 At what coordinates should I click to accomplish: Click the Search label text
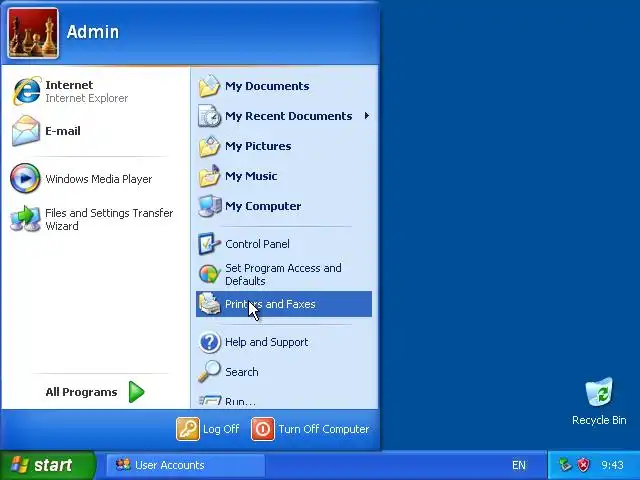pos(242,372)
